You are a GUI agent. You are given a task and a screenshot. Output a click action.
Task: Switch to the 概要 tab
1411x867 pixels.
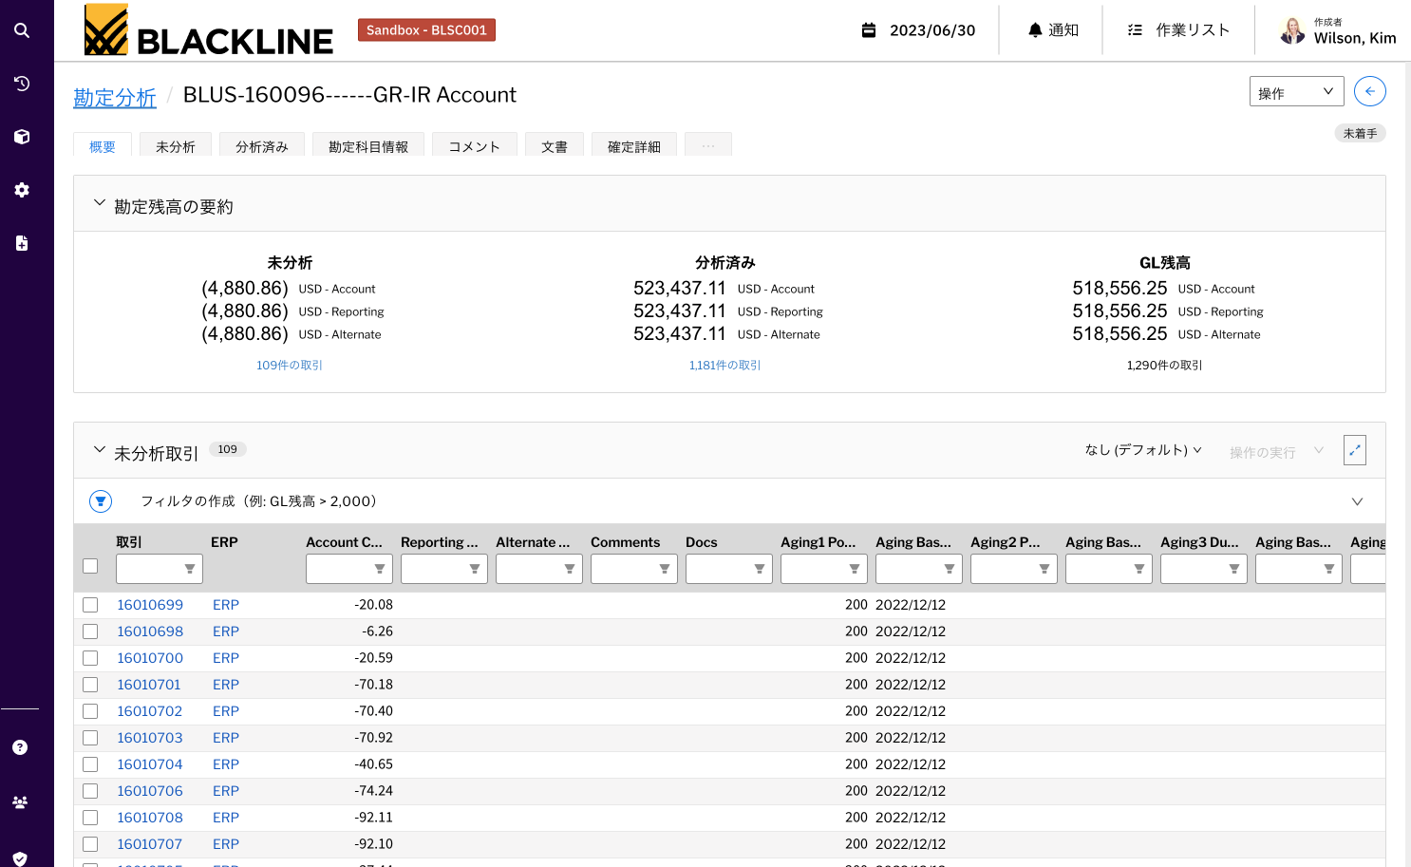(x=103, y=146)
